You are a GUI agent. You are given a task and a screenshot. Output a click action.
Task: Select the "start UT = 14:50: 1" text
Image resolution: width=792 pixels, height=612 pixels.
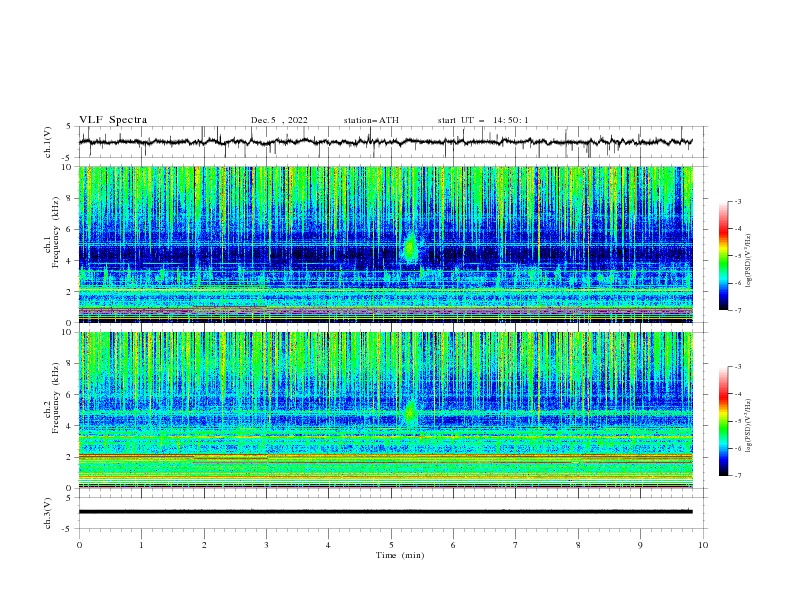483,120
